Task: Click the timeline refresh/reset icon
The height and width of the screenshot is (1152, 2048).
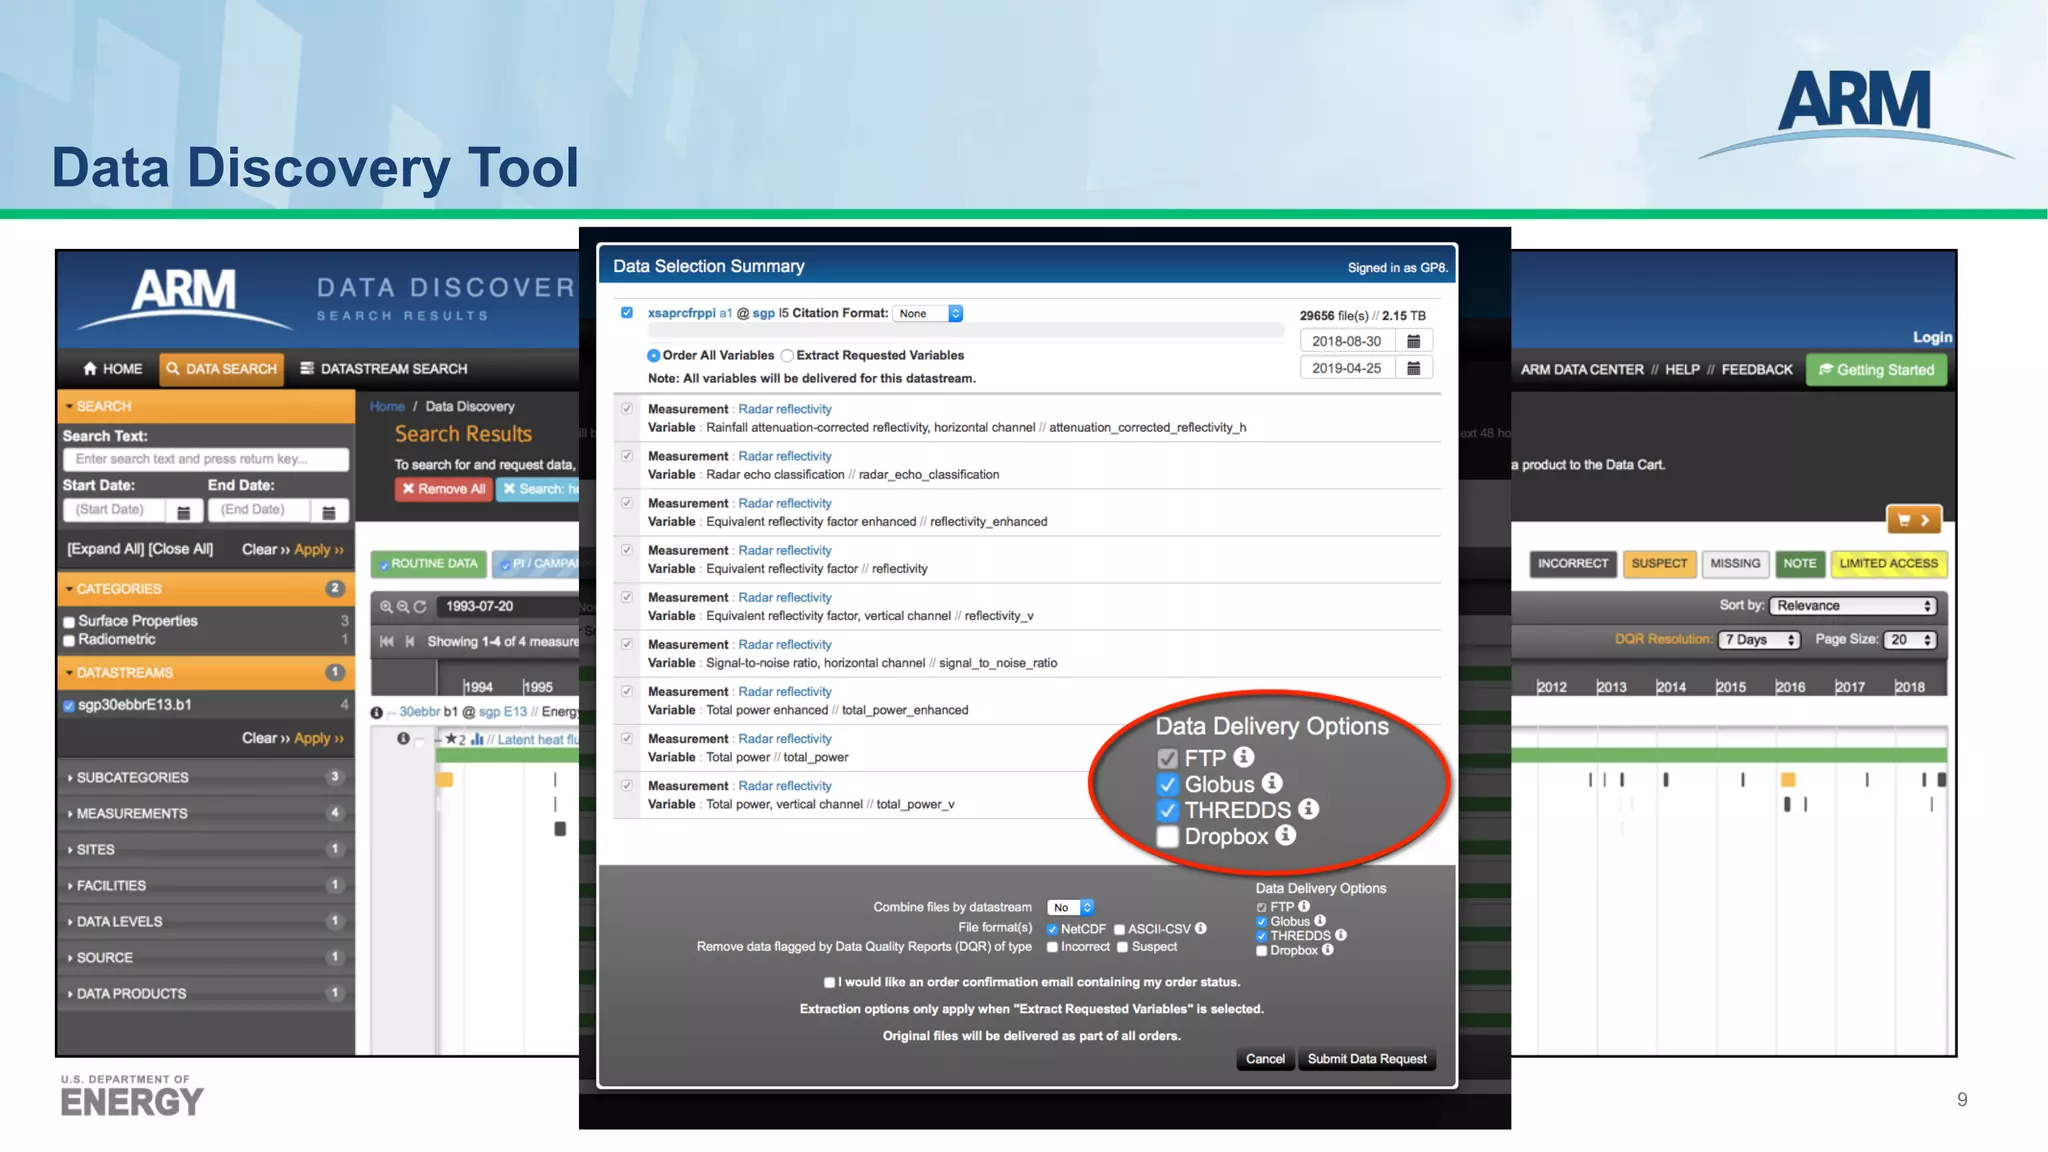Action: (420, 607)
